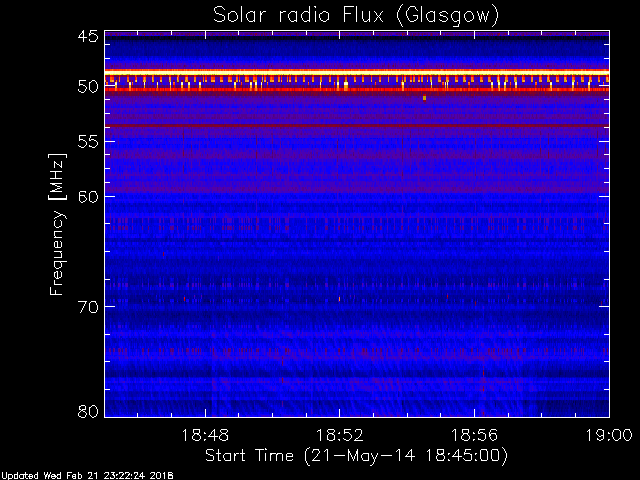The width and height of the screenshot is (640, 480).
Task: Click the 60 frequency tick label
Action: 88,197
